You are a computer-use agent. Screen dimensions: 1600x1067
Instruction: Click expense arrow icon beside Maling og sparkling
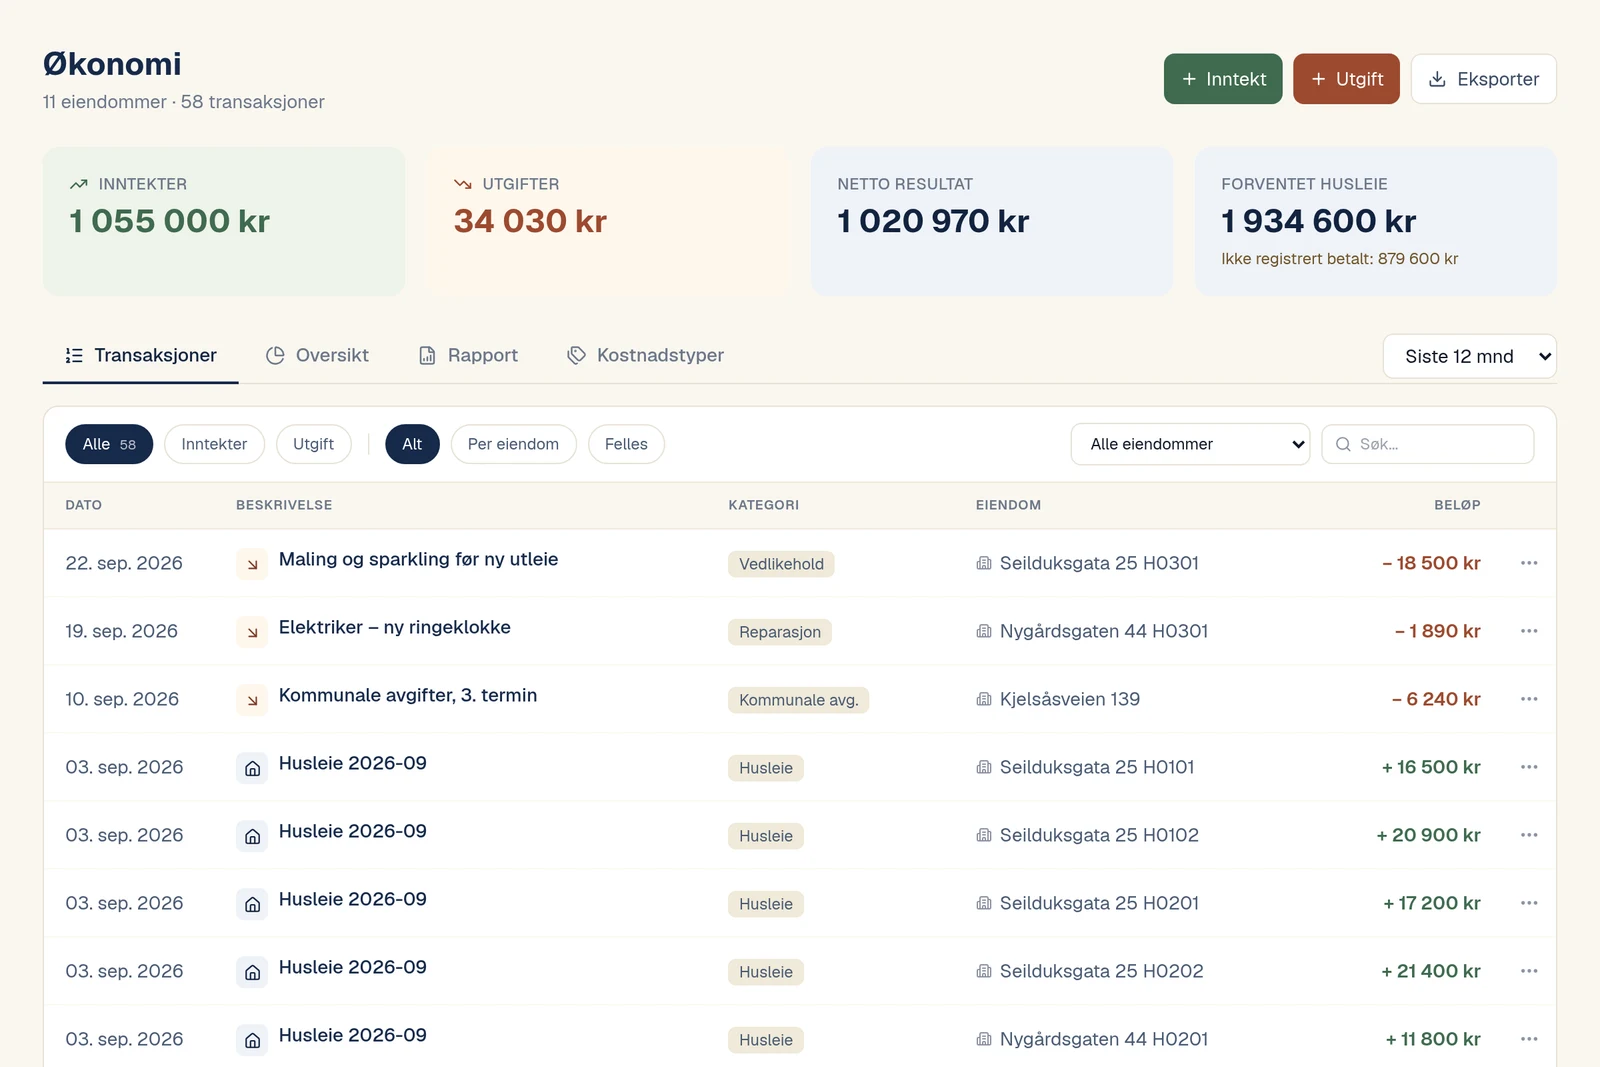(x=252, y=564)
